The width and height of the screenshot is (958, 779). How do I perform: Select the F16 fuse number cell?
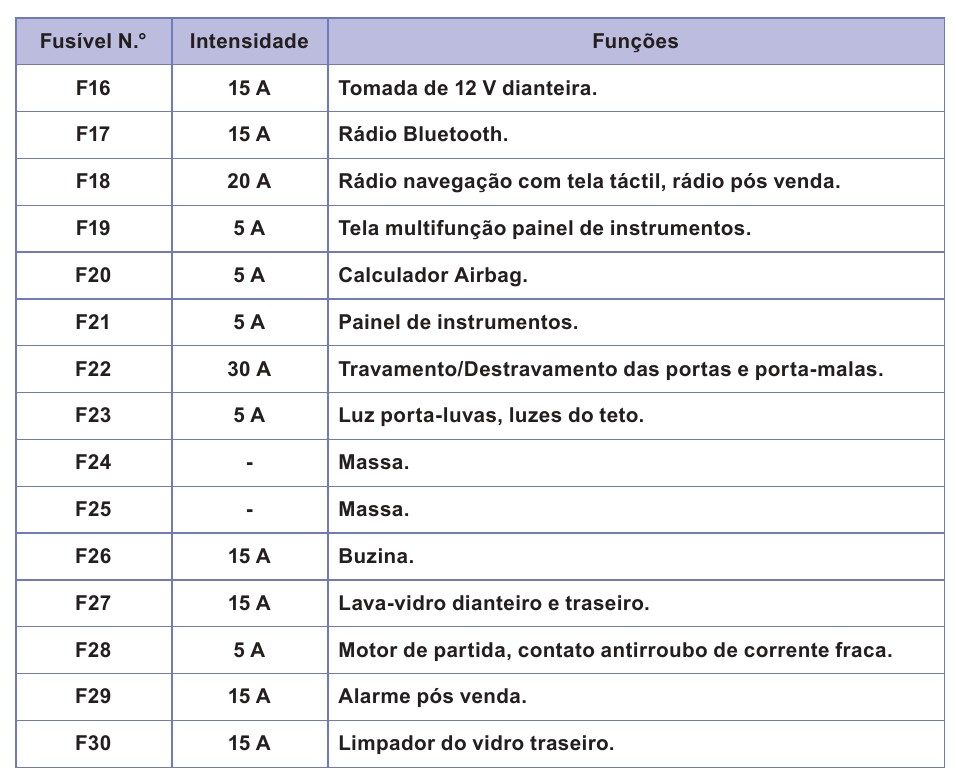point(93,88)
